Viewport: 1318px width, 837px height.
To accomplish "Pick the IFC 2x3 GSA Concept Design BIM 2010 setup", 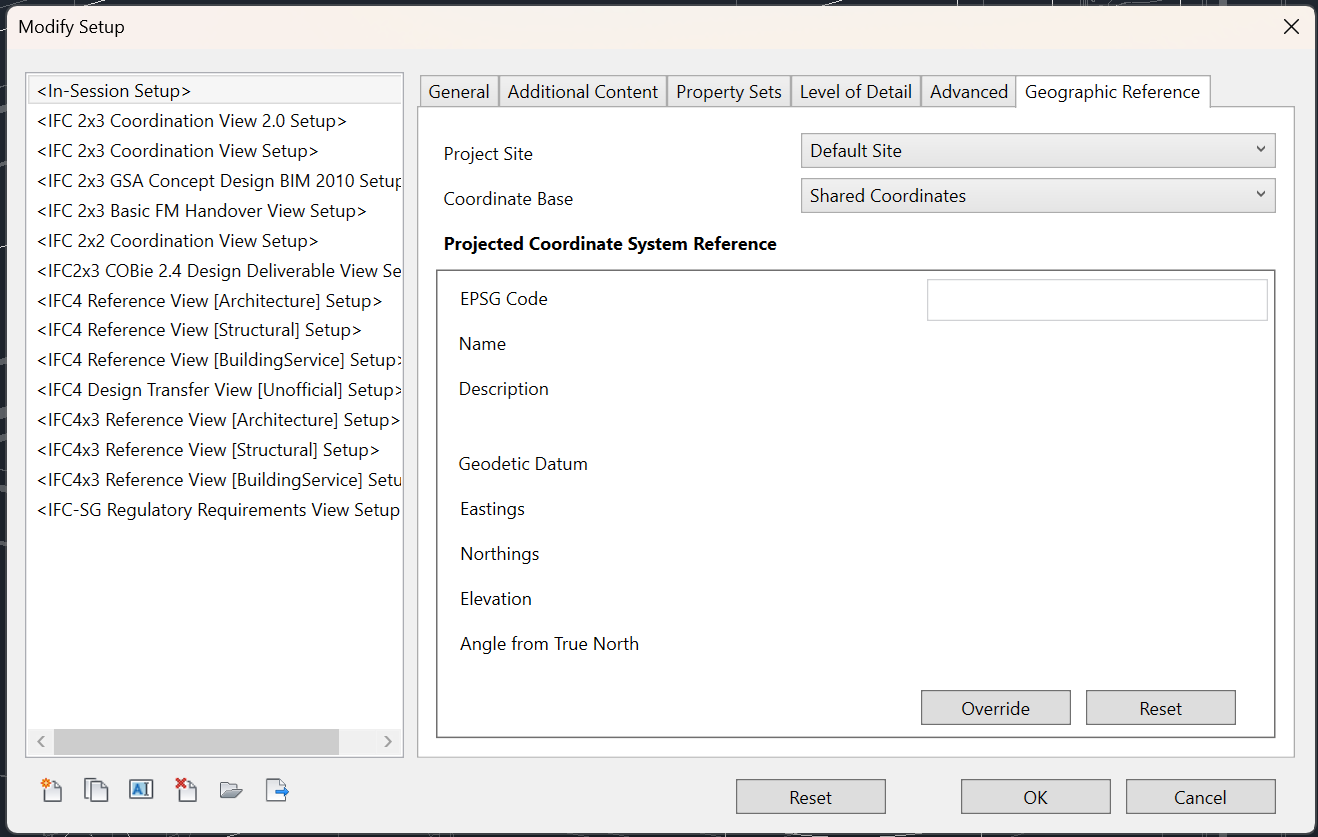I will coord(215,181).
